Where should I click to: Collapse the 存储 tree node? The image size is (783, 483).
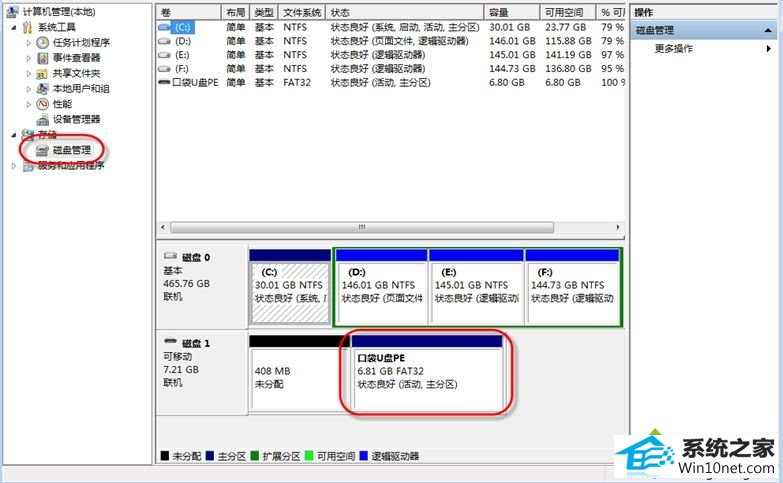13,135
